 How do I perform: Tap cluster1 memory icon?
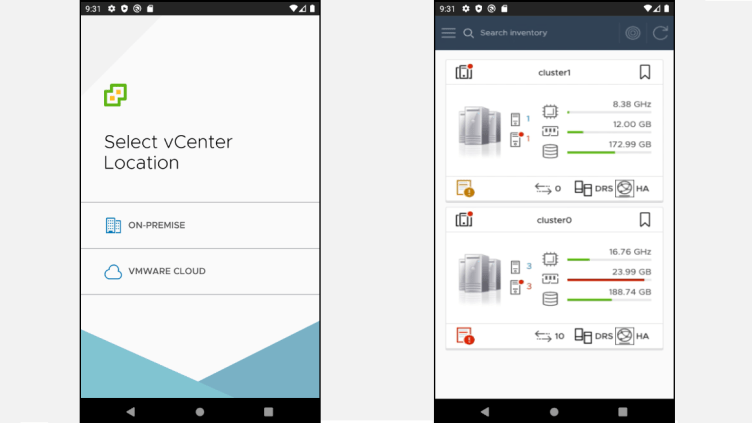tap(550, 131)
